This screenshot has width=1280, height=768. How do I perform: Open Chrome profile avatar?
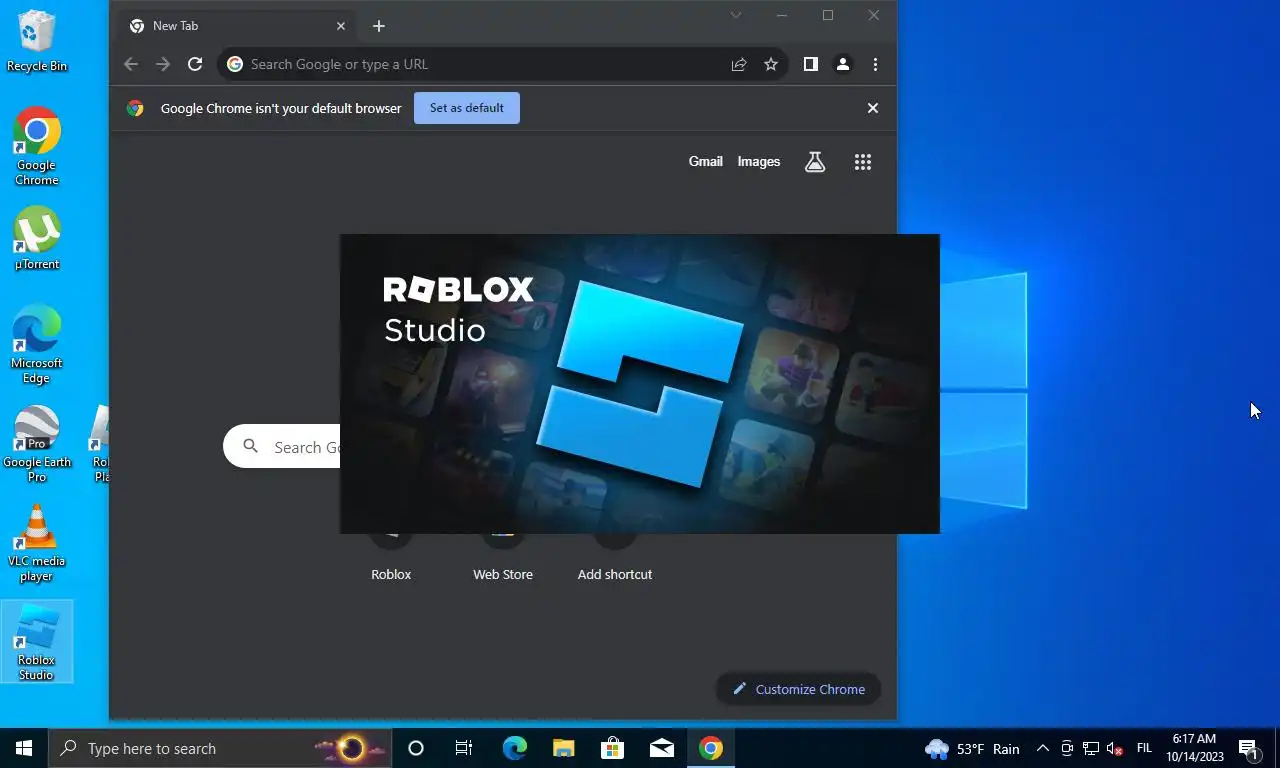(843, 64)
